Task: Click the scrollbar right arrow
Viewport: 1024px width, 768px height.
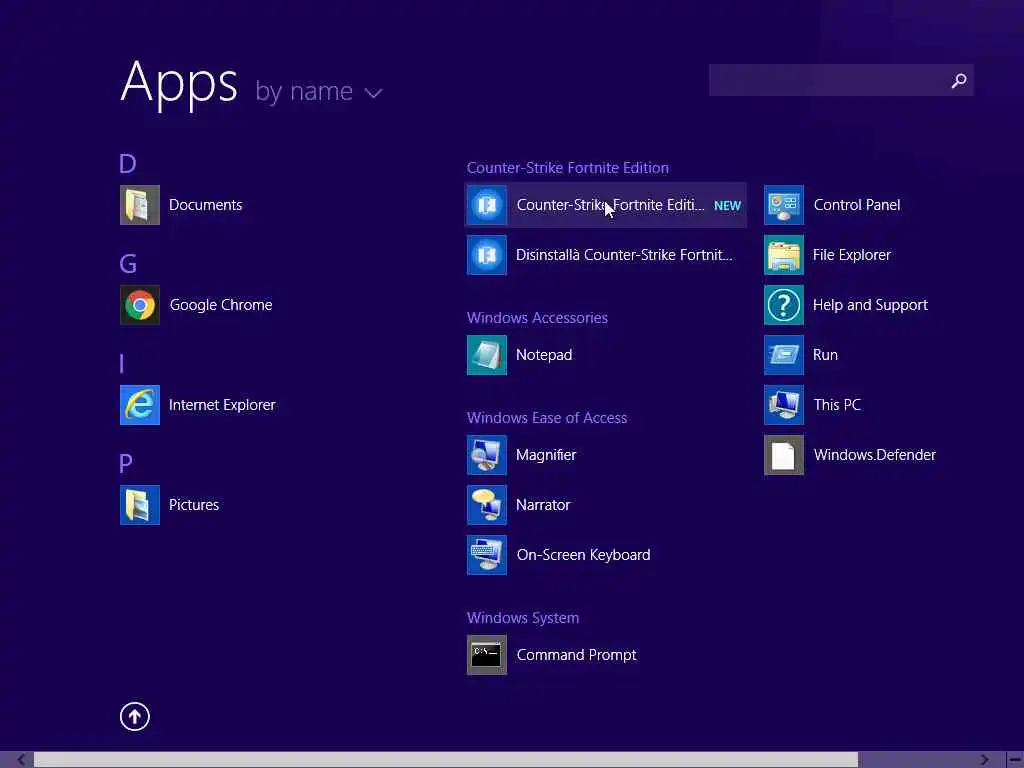Action: [x=985, y=760]
